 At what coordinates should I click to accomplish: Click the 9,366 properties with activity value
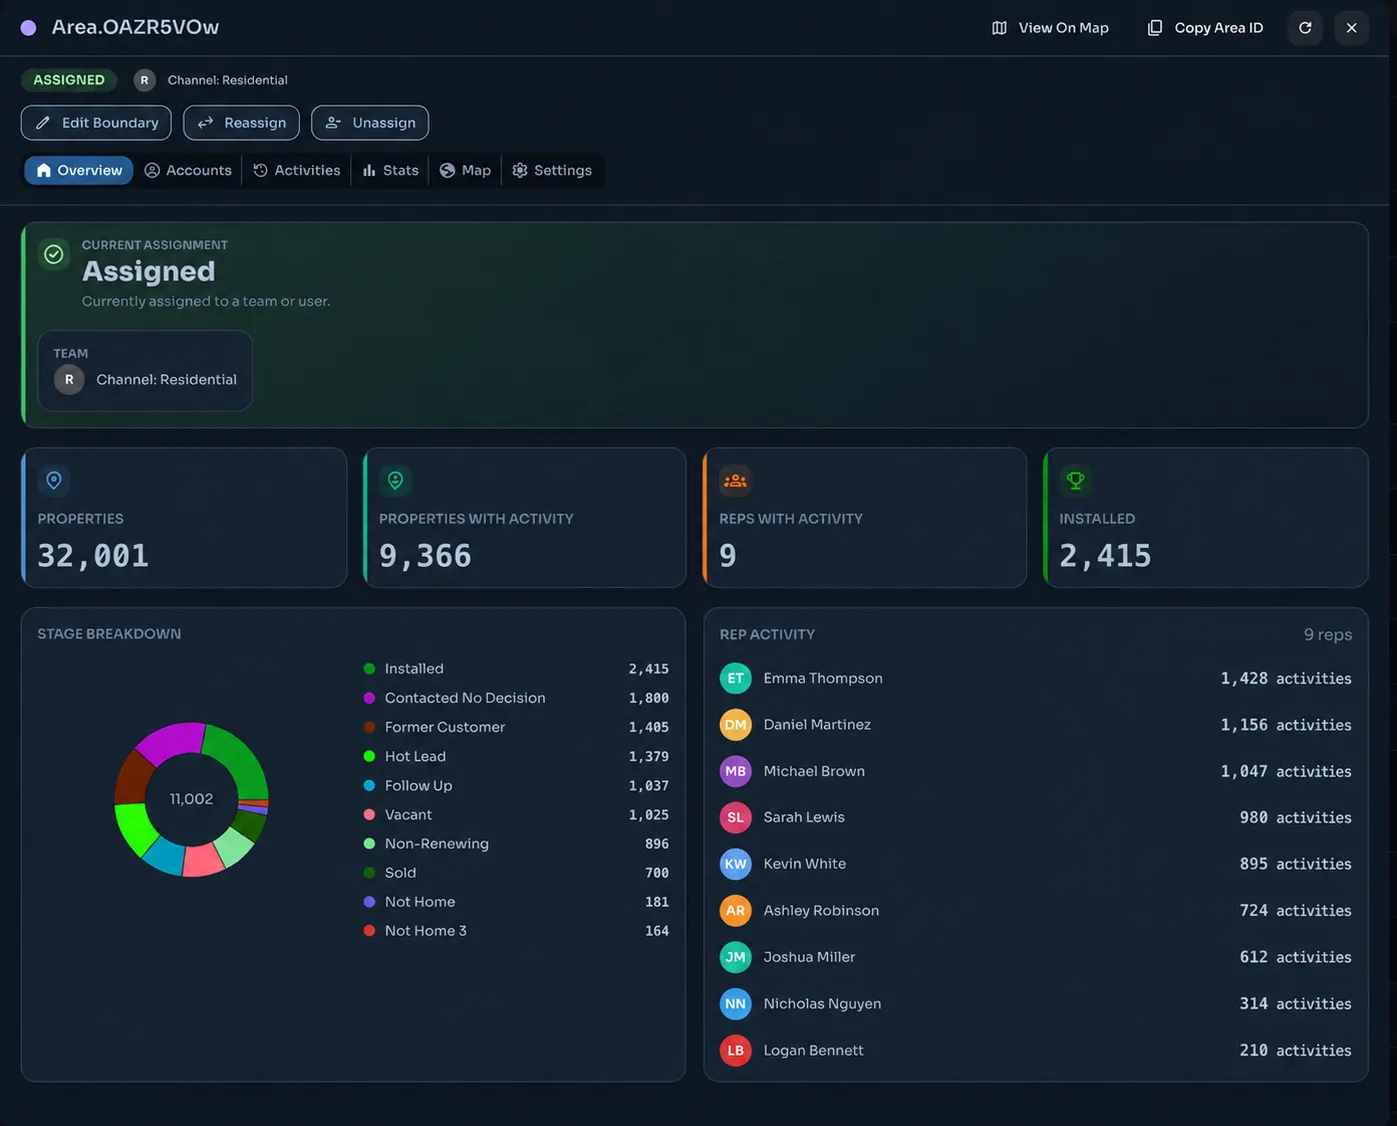425,556
